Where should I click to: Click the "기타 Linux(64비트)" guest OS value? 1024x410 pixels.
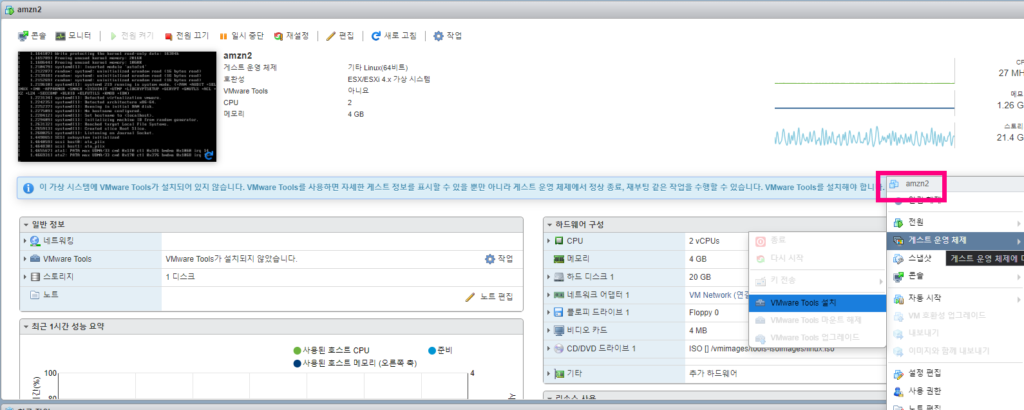tap(379, 67)
